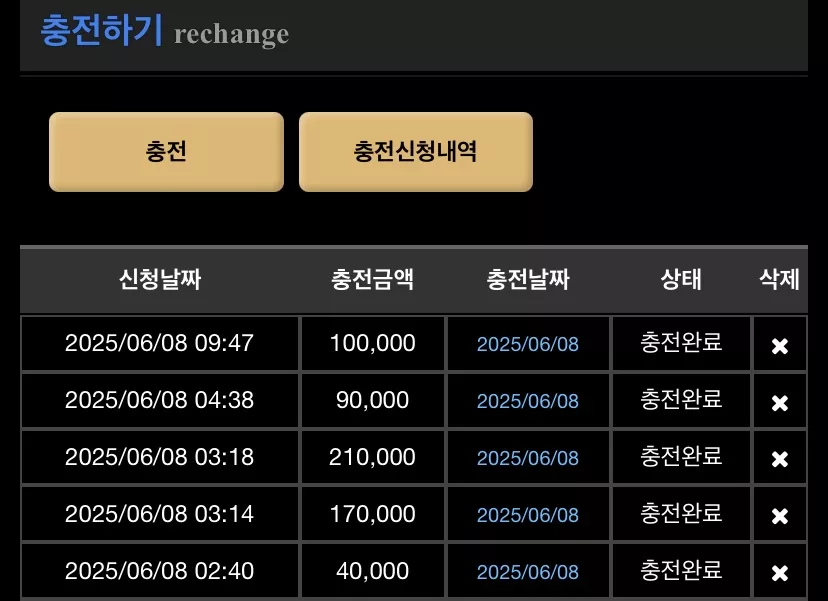Click the 충전날짜 column header
The image size is (828, 601).
528,279
